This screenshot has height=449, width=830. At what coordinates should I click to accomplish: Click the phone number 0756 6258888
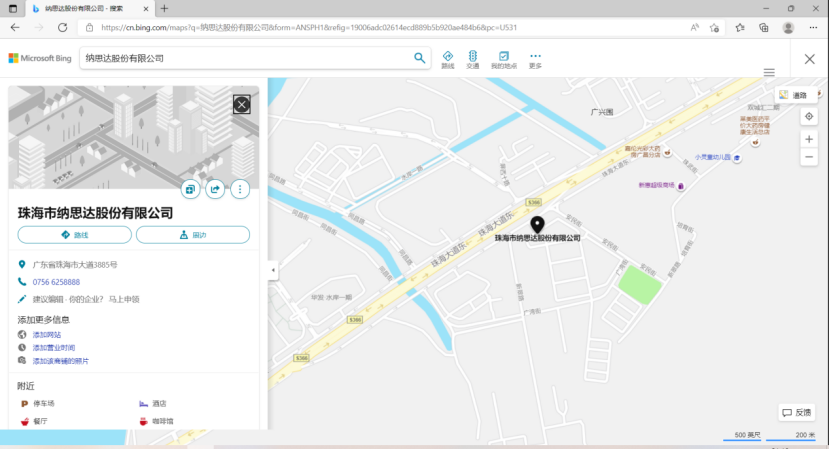click(56, 282)
